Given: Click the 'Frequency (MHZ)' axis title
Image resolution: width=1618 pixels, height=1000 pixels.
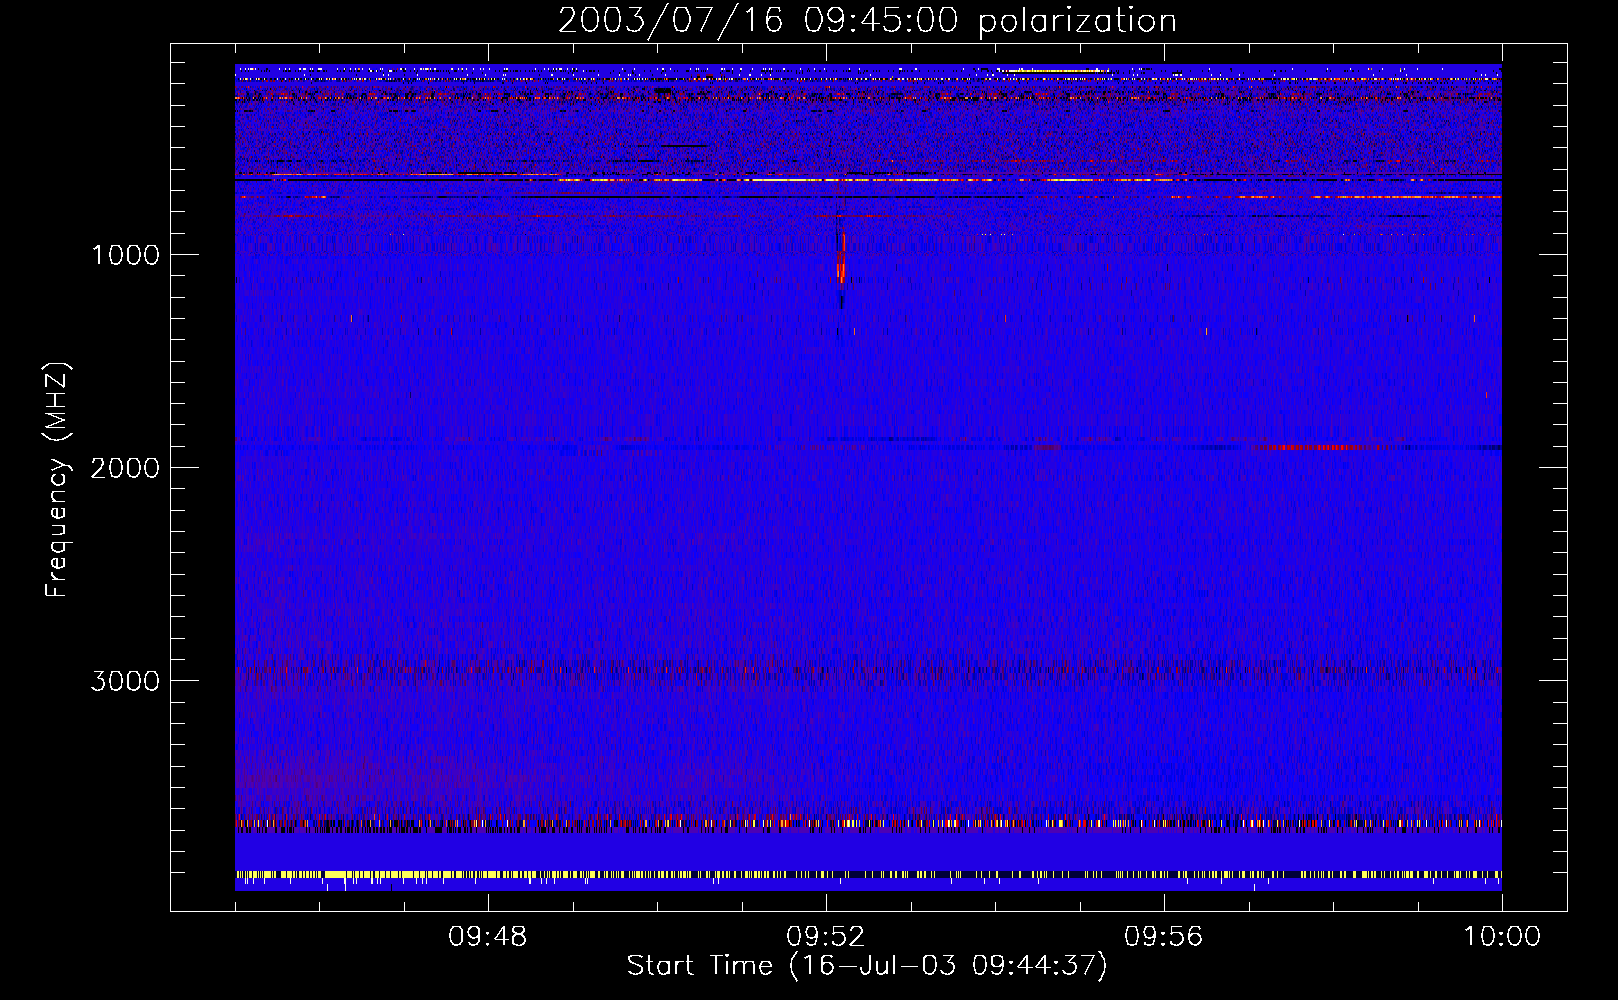Looking at the screenshot, I should (57, 480).
